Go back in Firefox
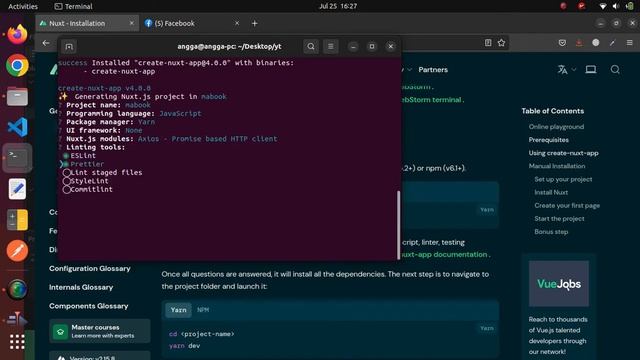Image resolution: width=640 pixels, height=360 pixels. [46, 43]
